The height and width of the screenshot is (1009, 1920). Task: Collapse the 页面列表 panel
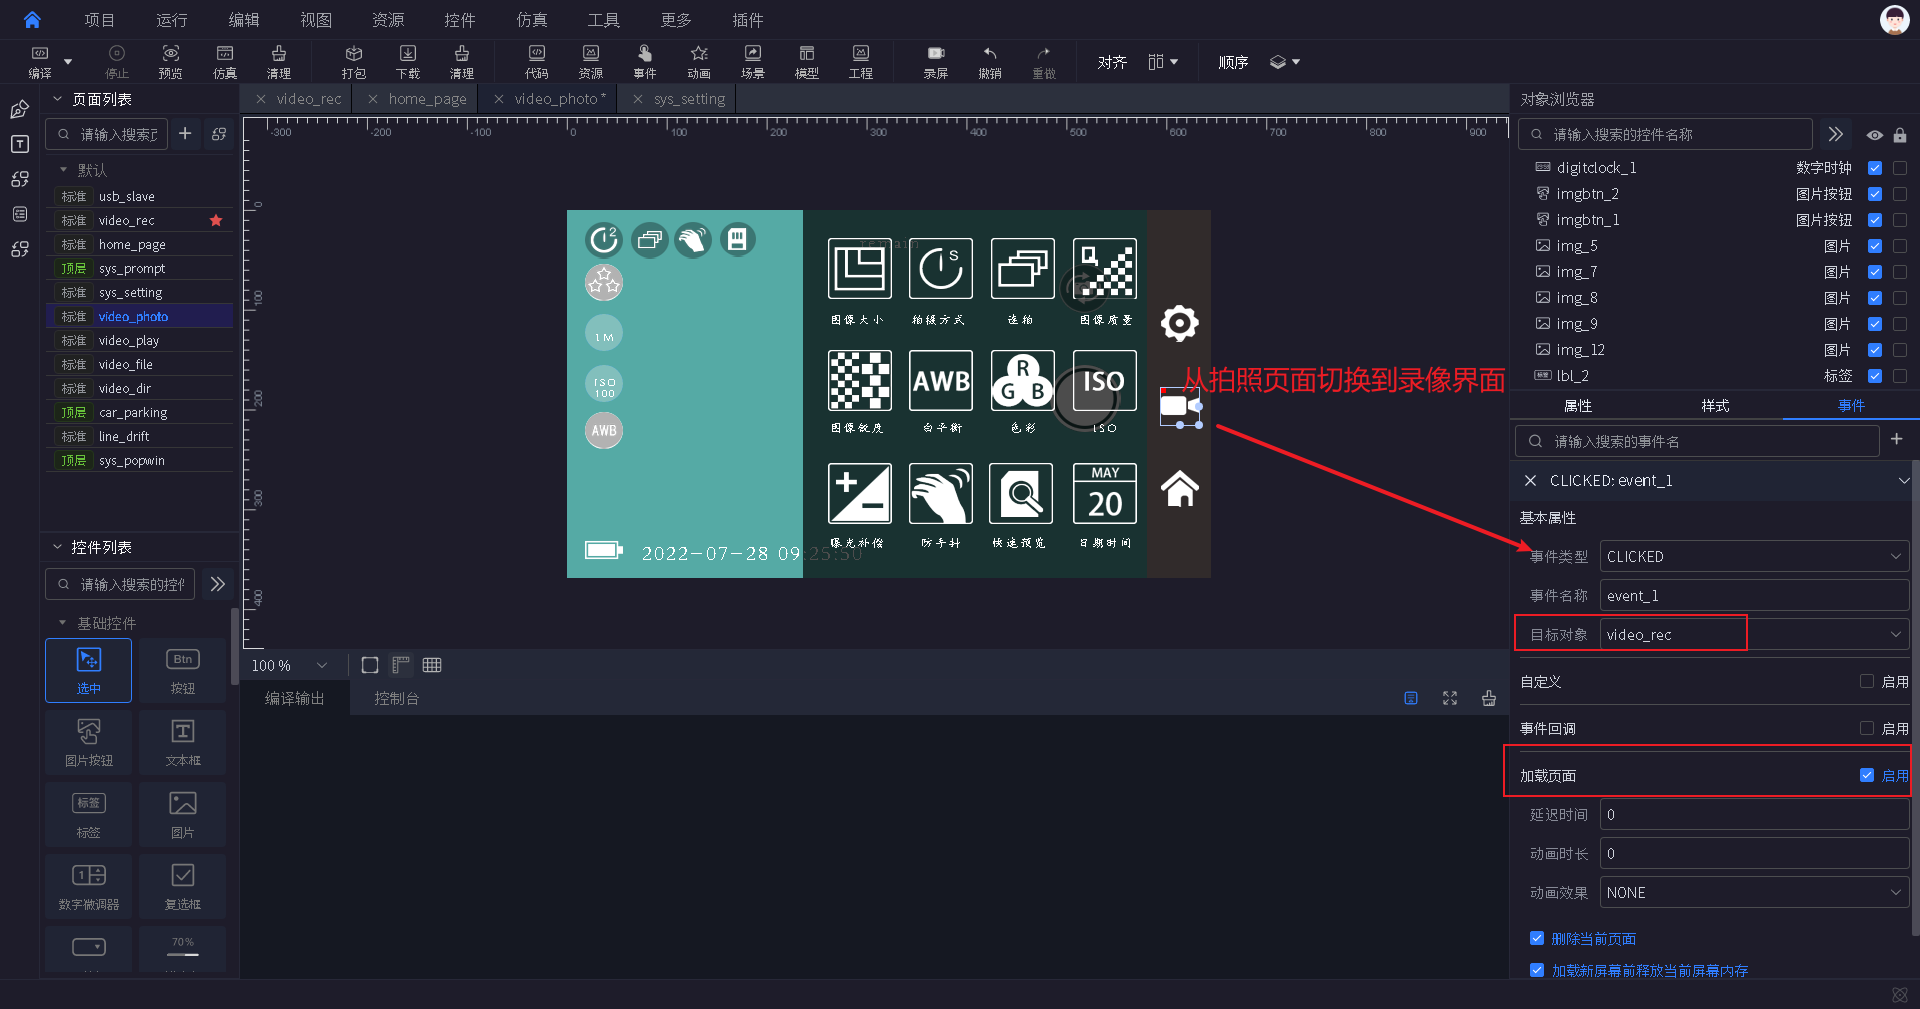tap(57, 99)
